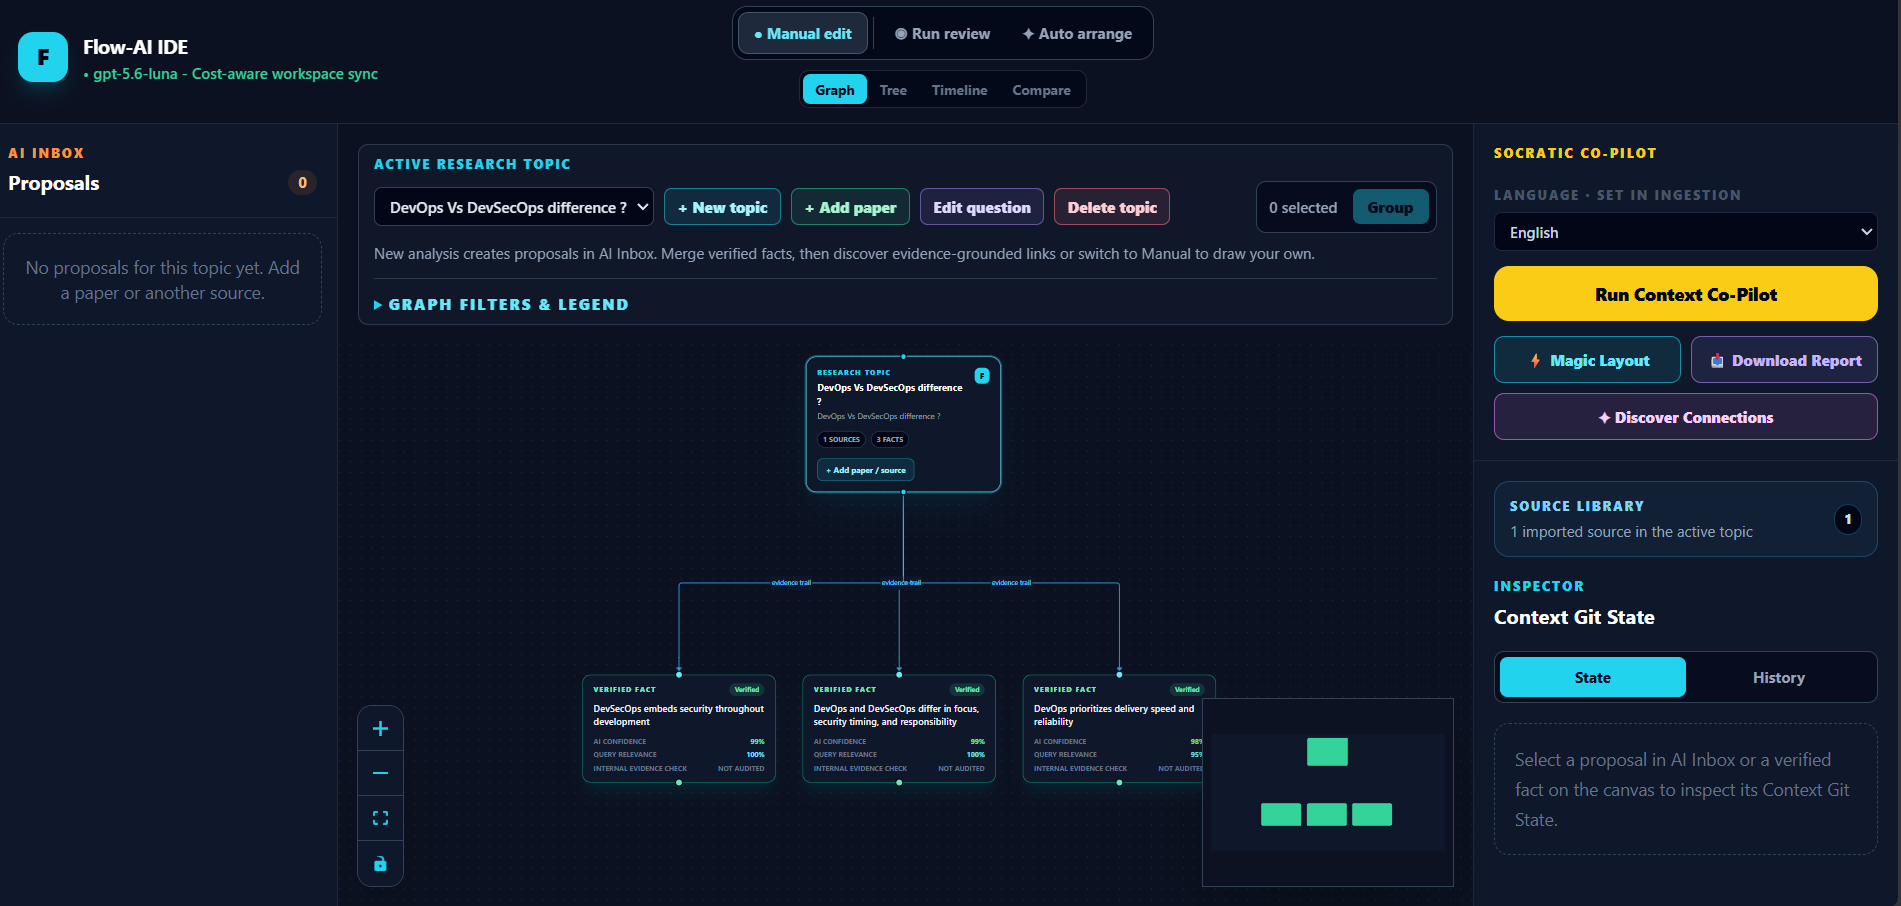Click the Run Context Co-Pilot button
Image resolution: width=1901 pixels, height=906 pixels.
click(x=1685, y=294)
